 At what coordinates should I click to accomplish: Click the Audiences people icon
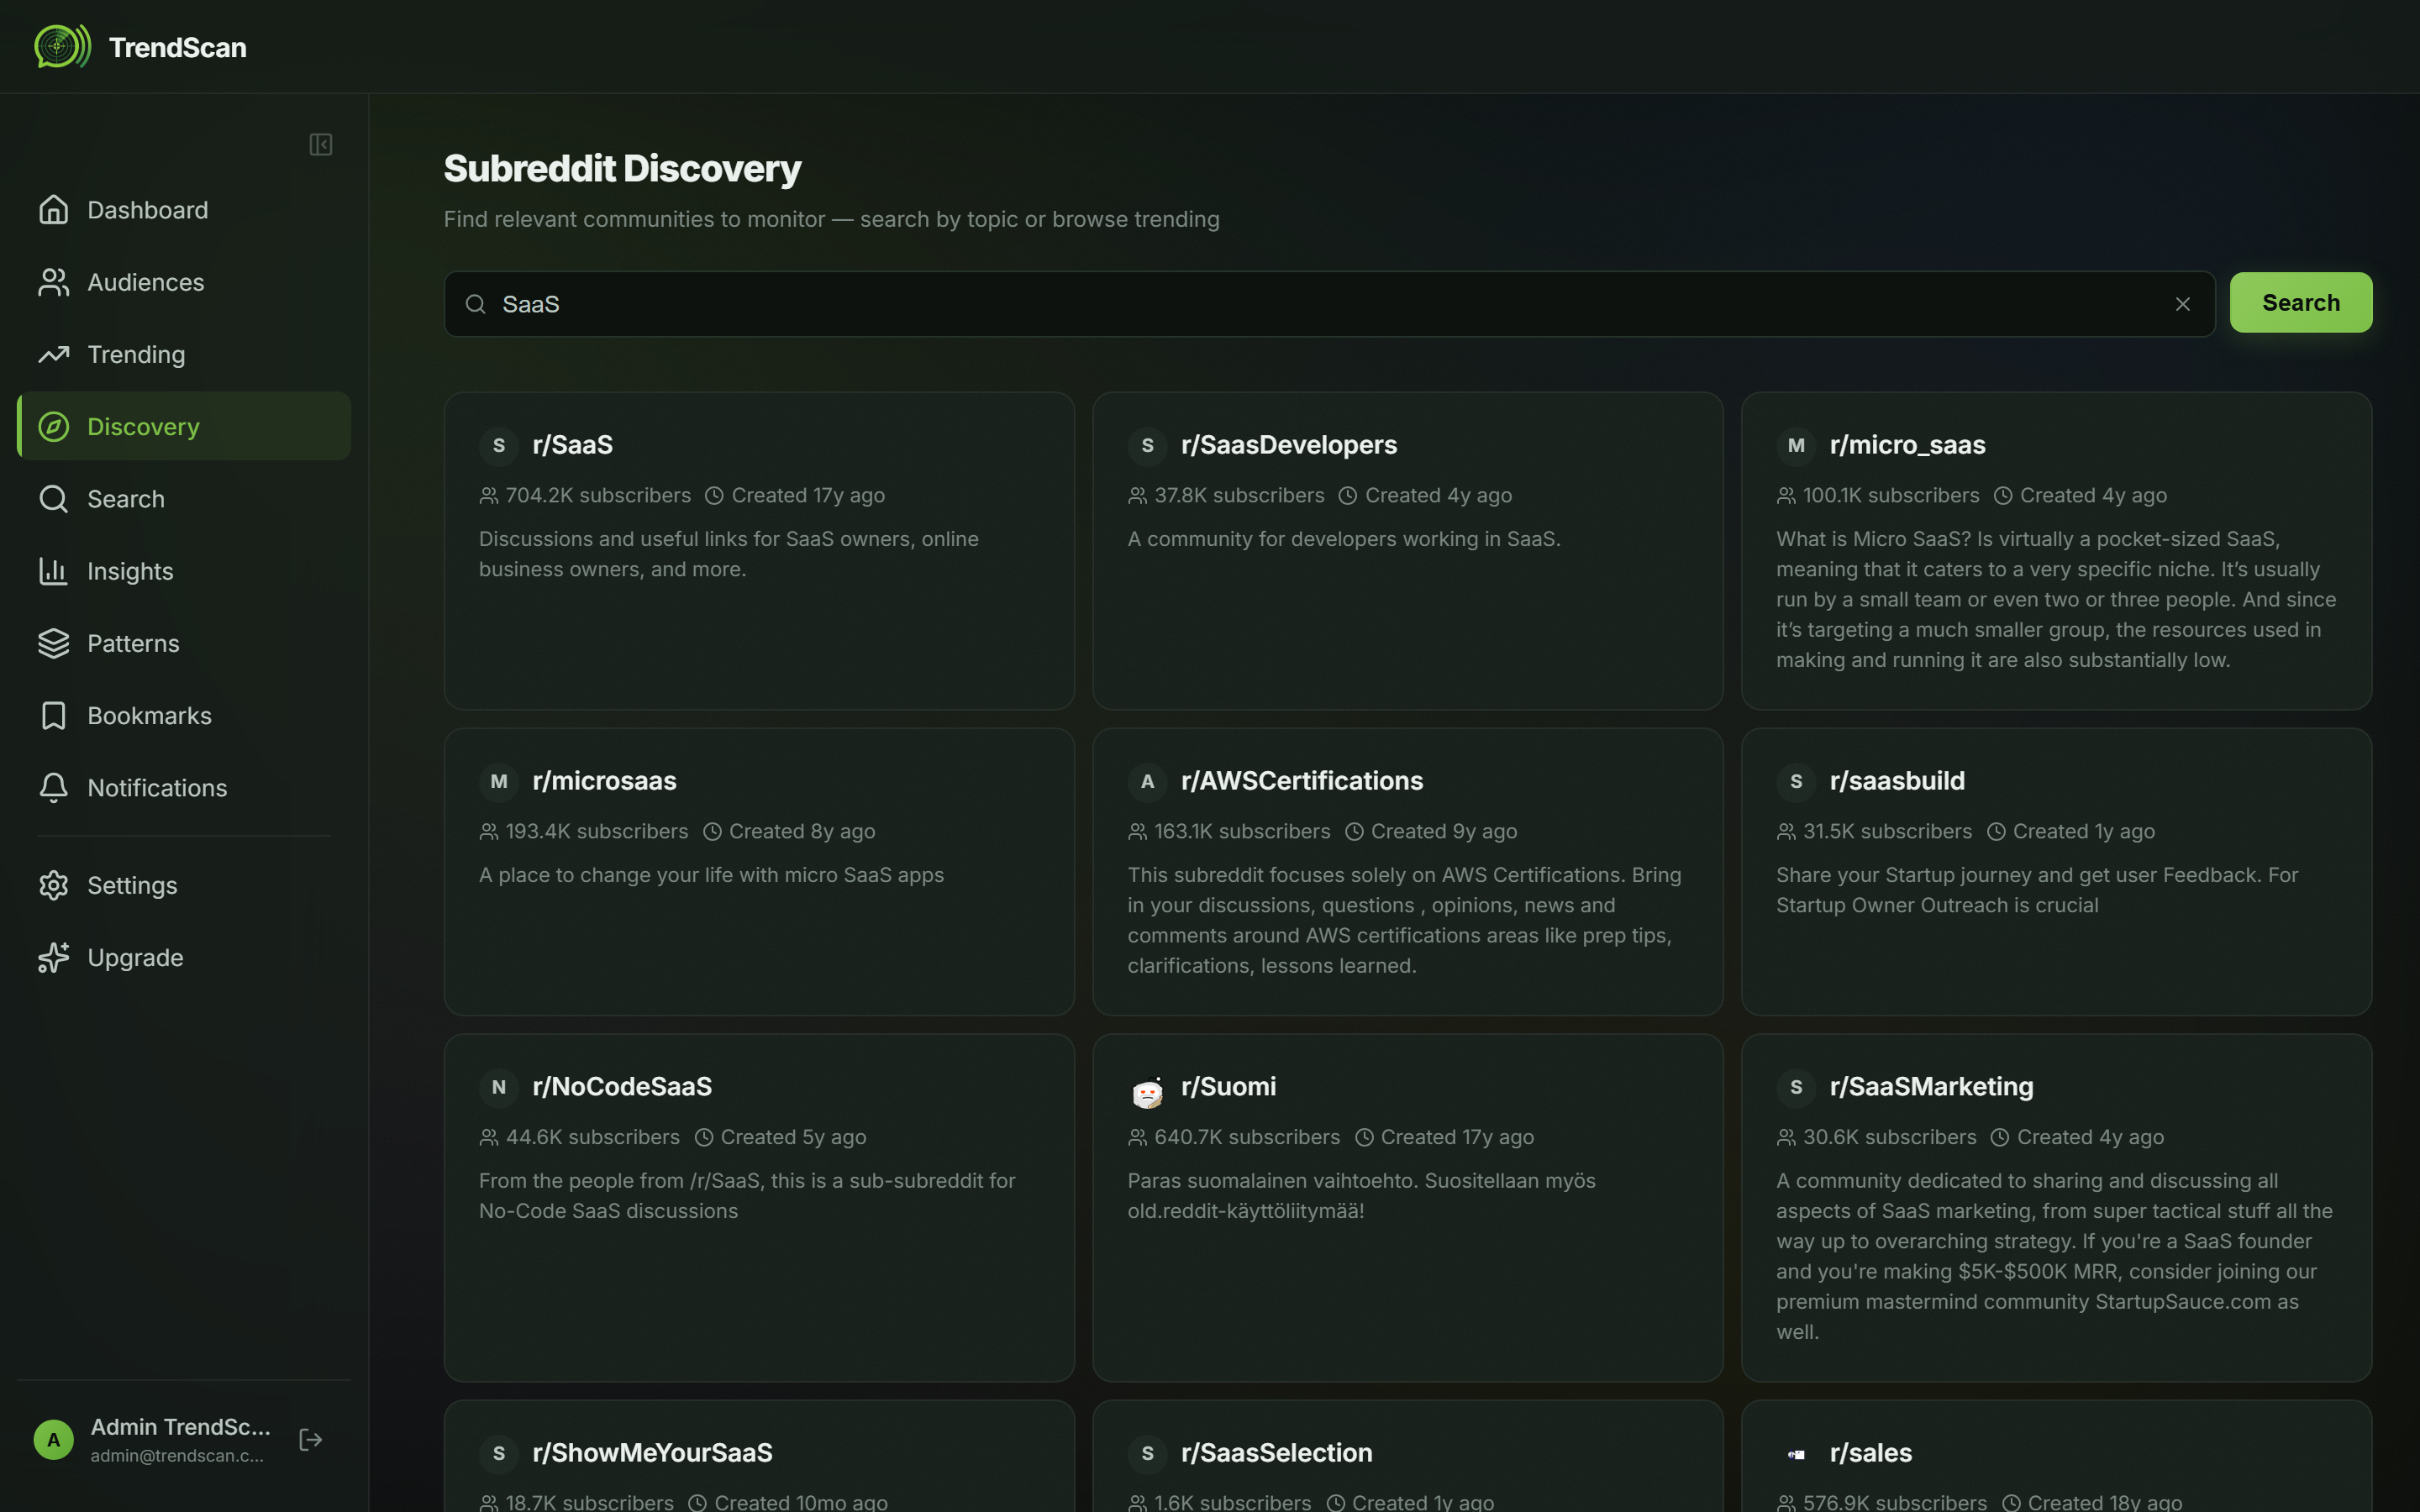[x=54, y=282]
